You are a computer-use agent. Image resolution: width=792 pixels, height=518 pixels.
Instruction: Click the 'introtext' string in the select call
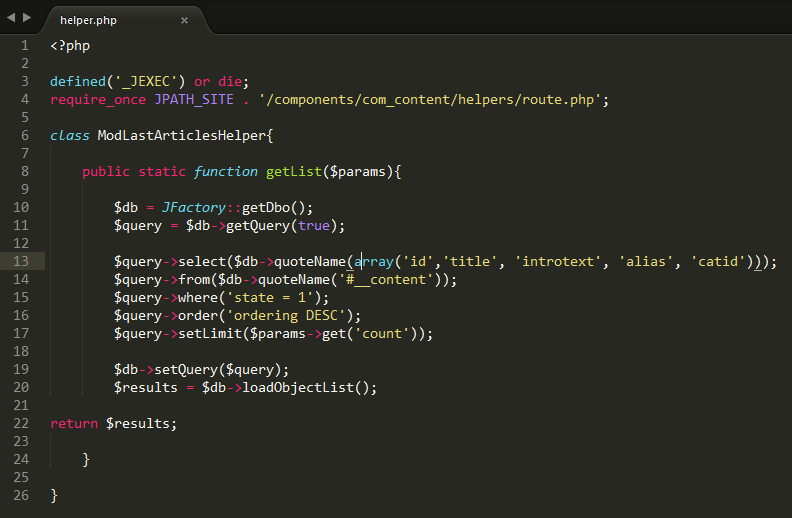point(558,261)
